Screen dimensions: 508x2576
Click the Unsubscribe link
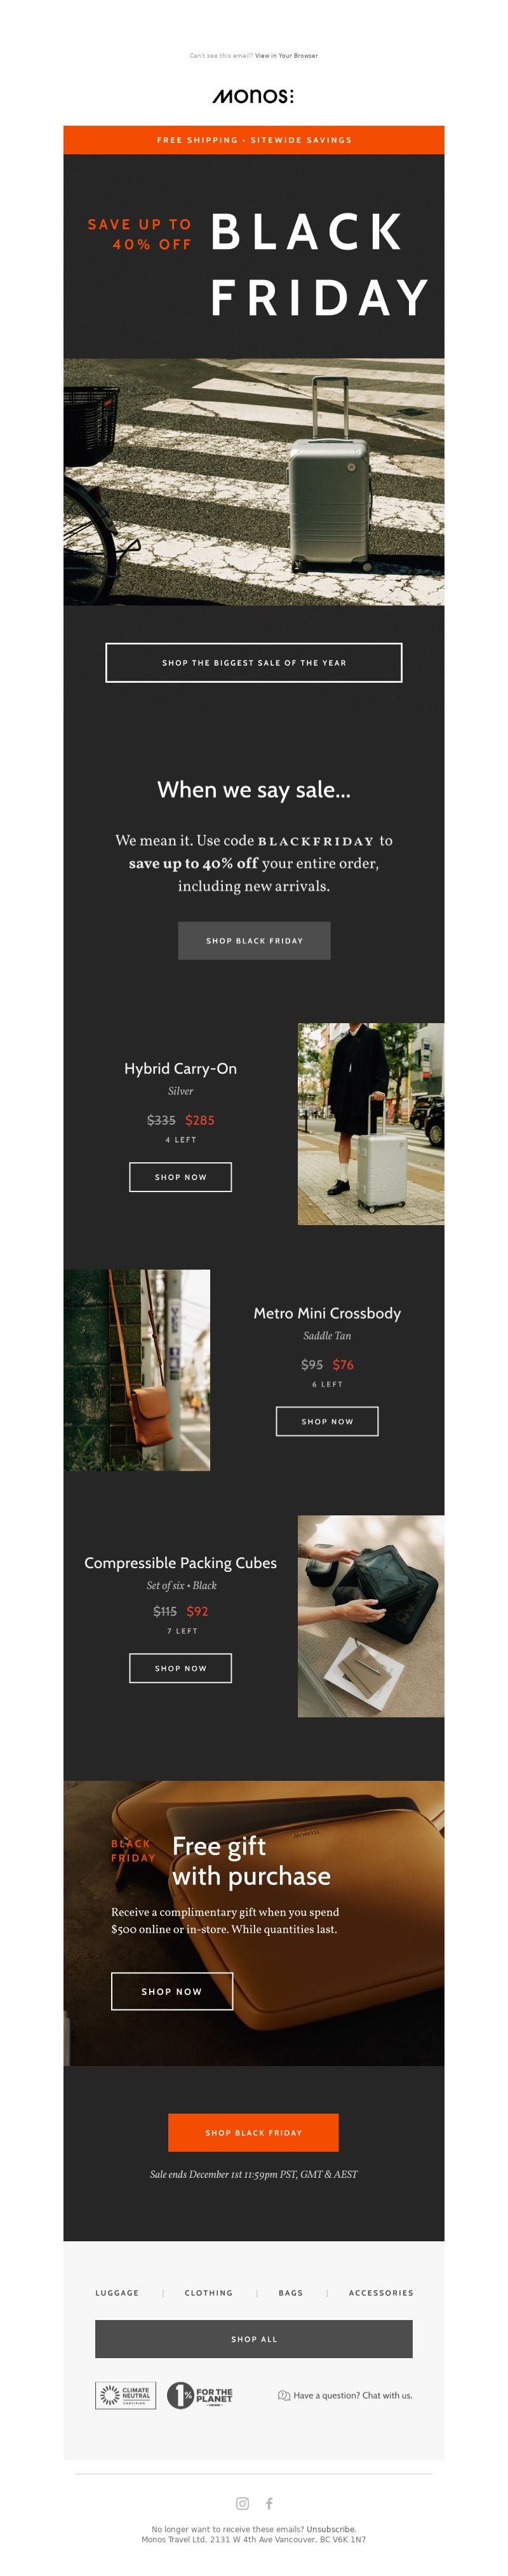[x=331, y=2528]
